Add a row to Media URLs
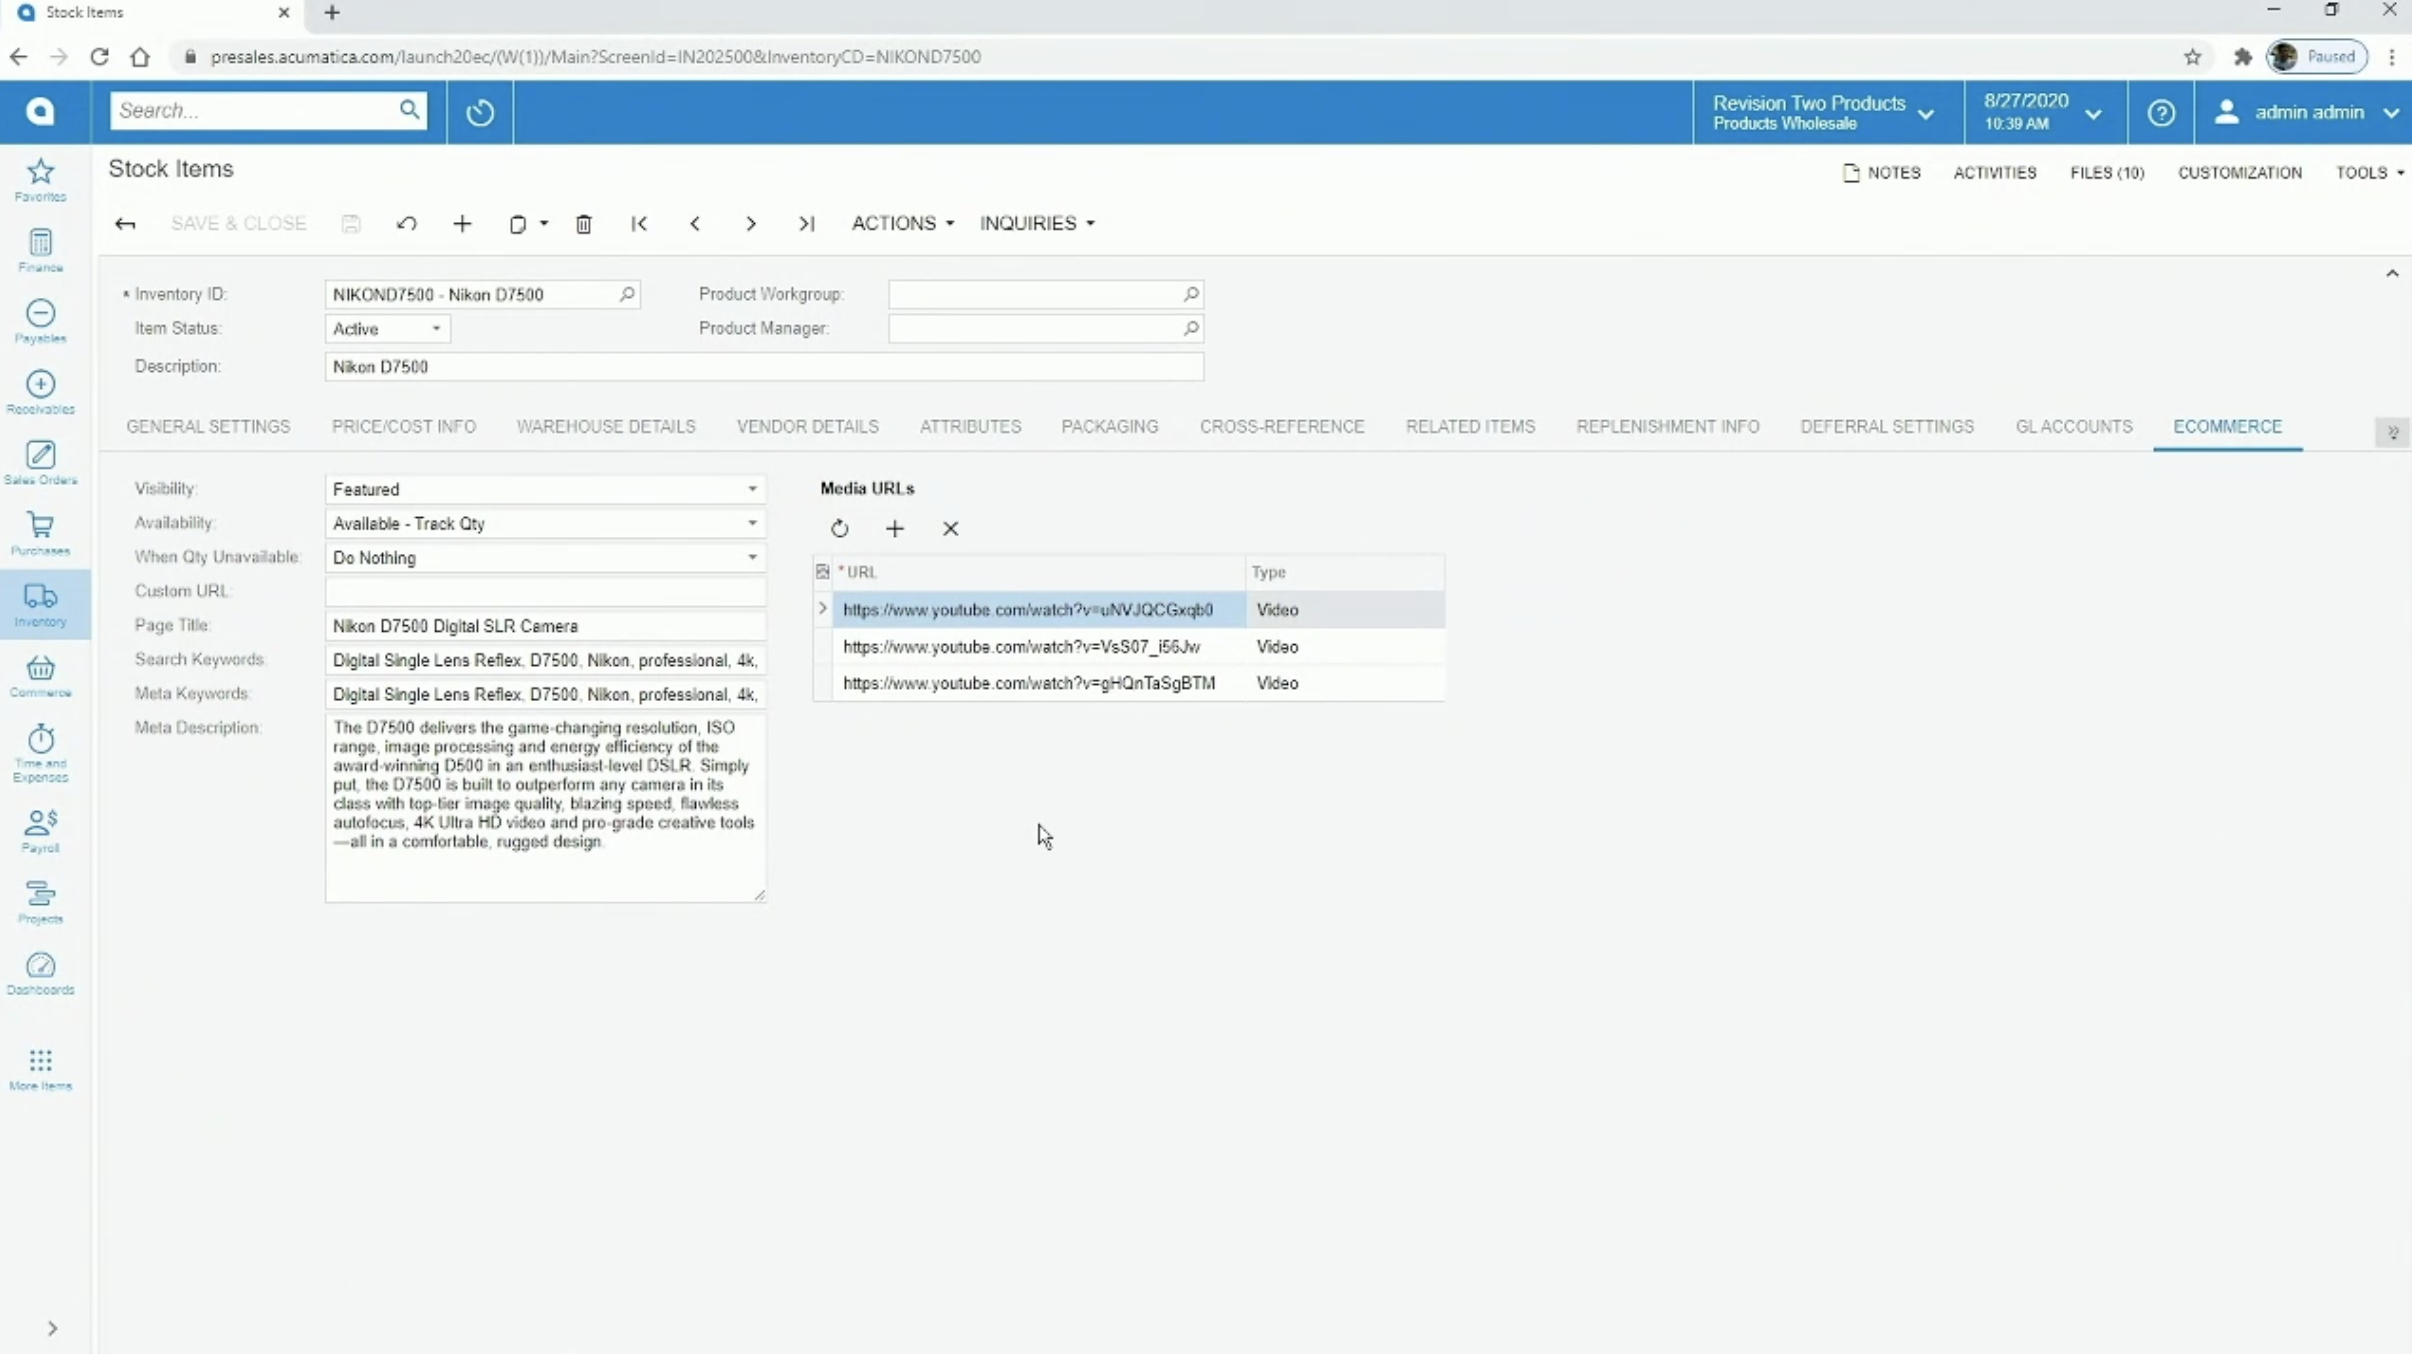Image resolution: width=2412 pixels, height=1354 pixels. (x=895, y=528)
